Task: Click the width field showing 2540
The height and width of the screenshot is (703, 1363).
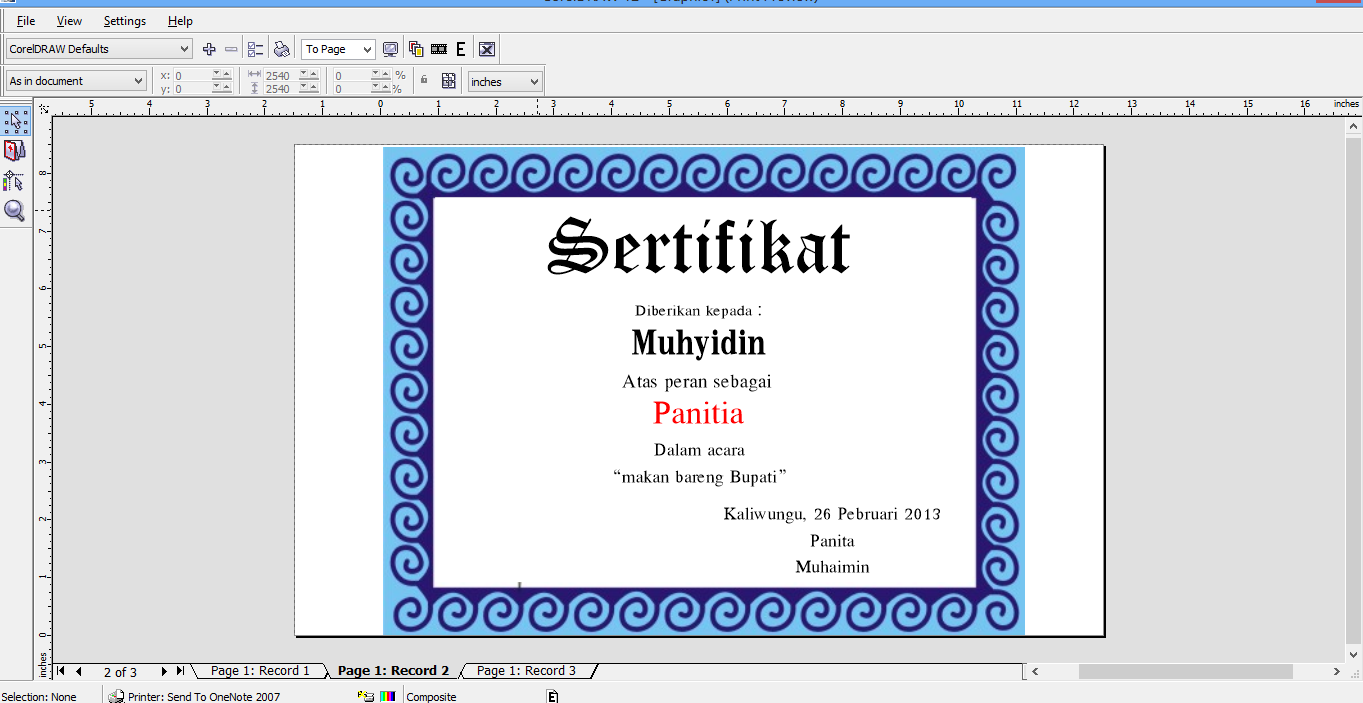Action: [281, 75]
